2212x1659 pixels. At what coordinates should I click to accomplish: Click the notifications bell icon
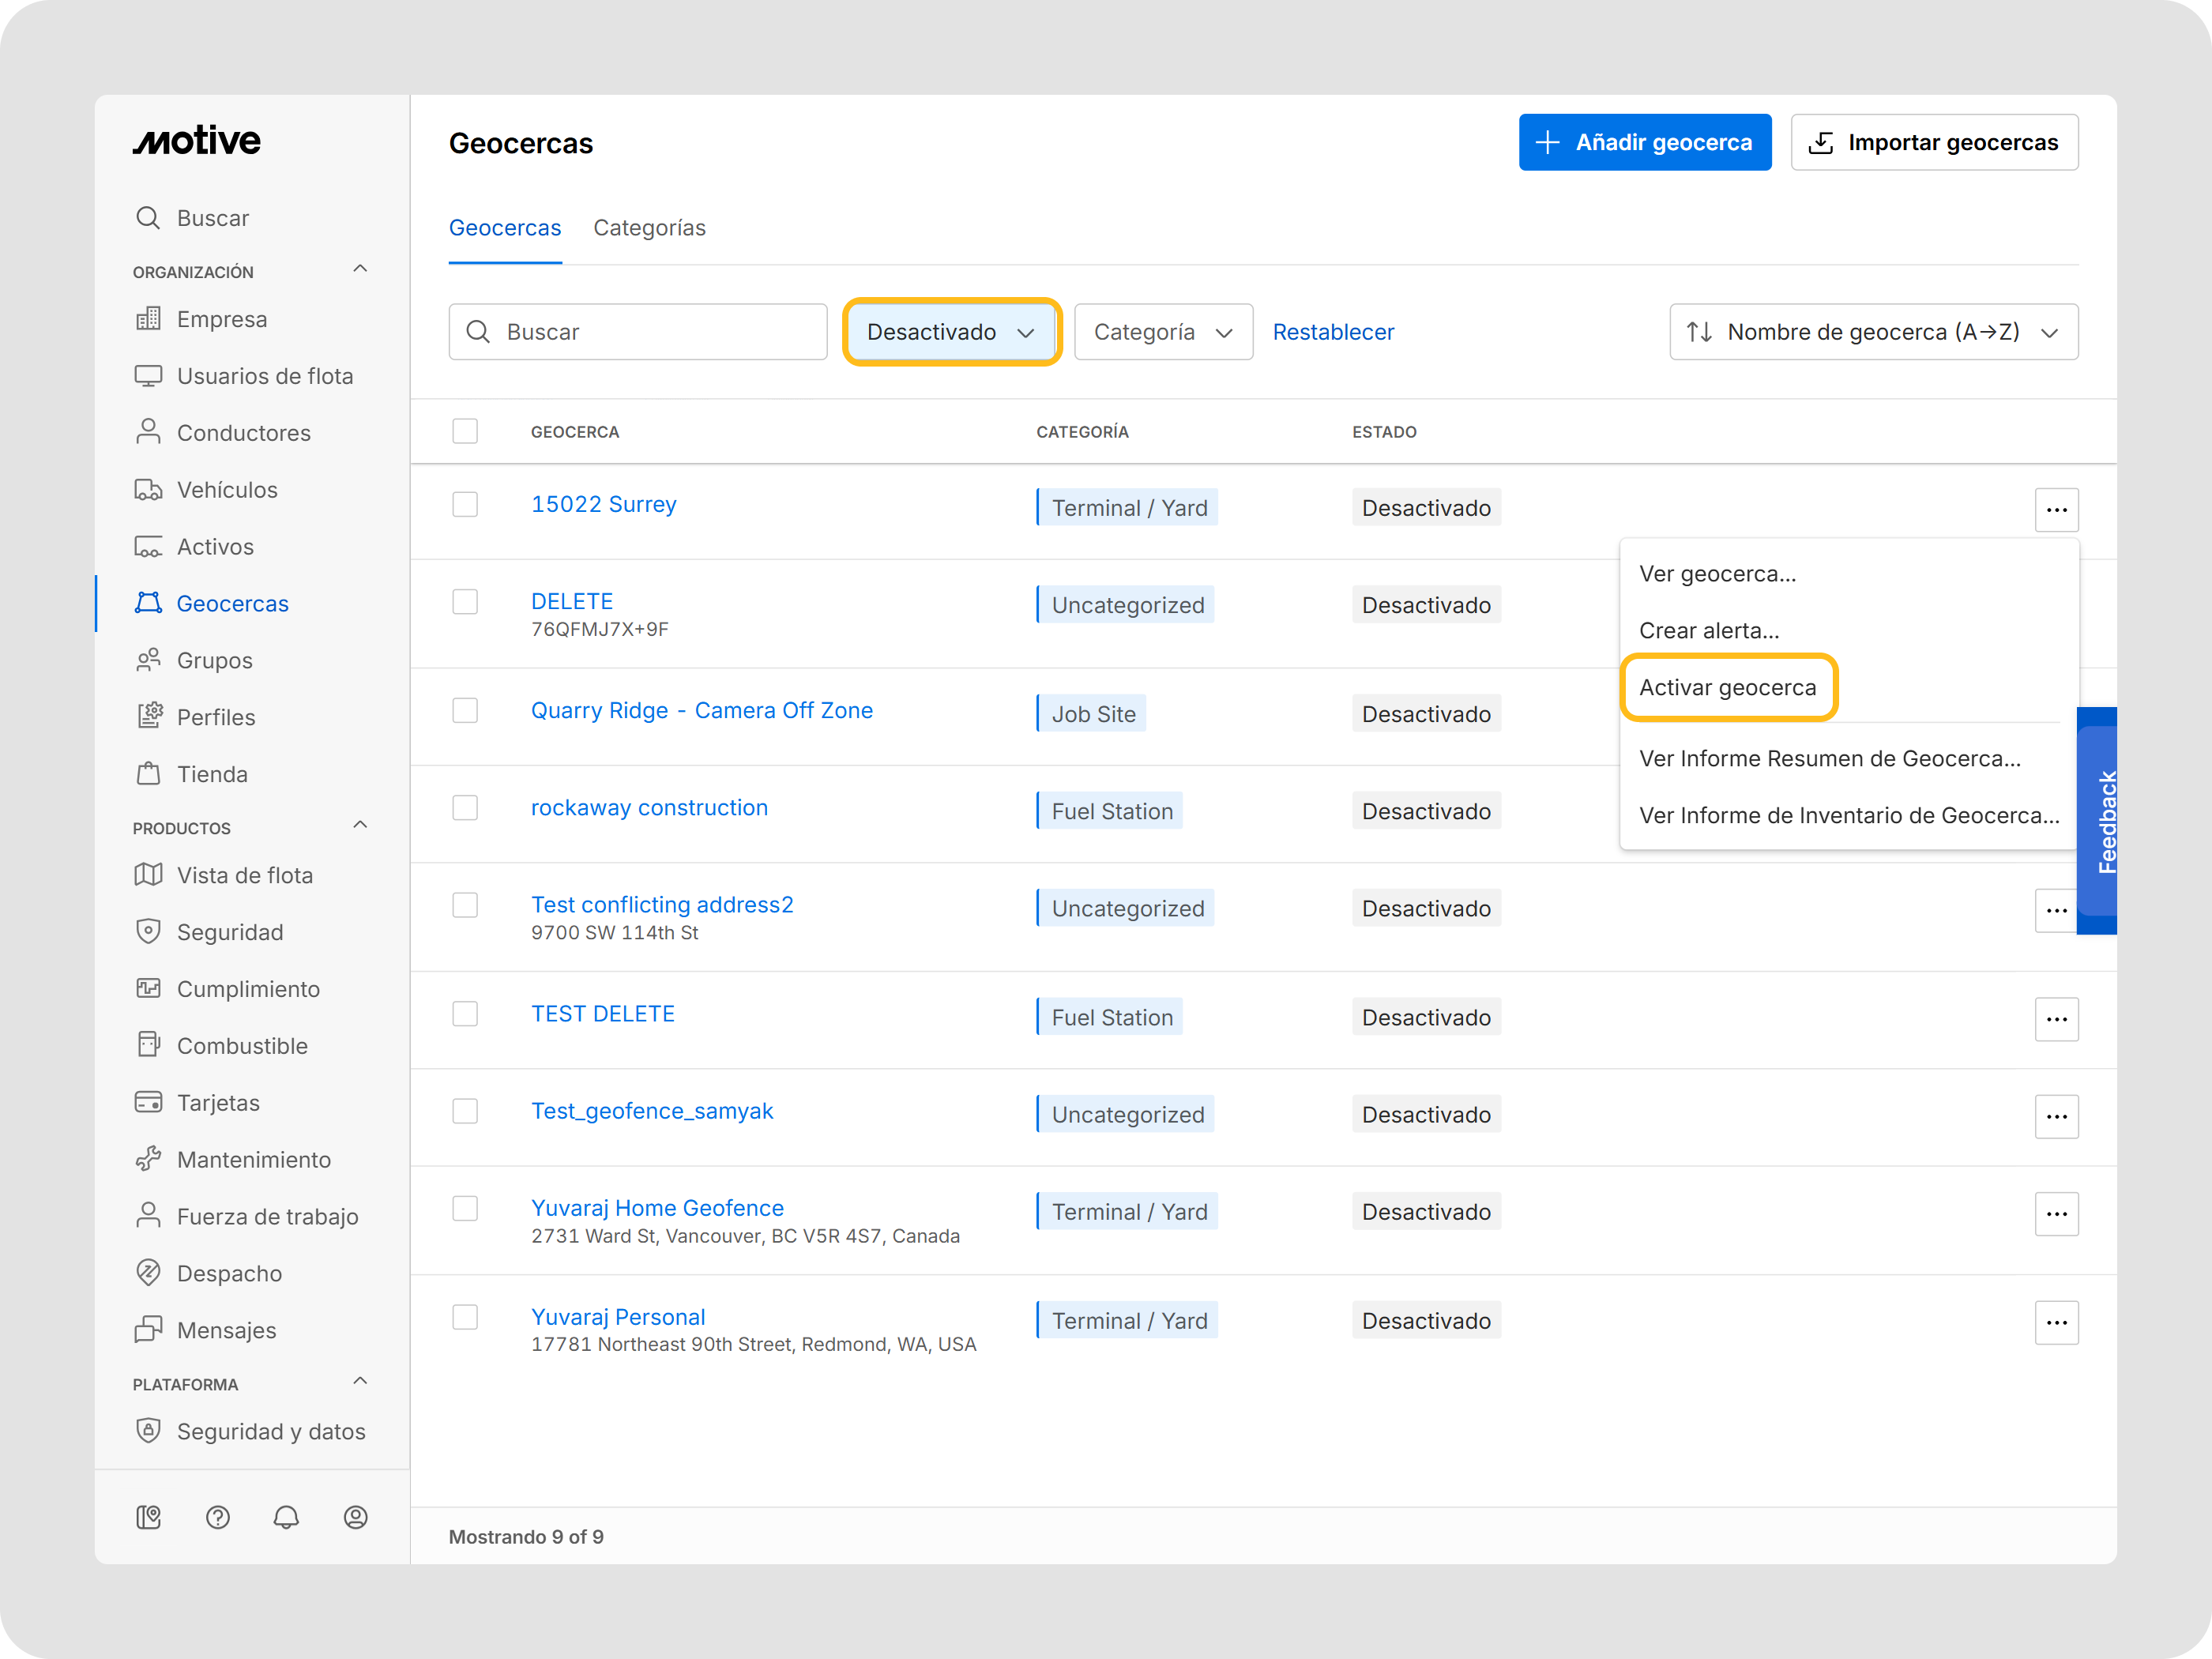(x=286, y=1517)
